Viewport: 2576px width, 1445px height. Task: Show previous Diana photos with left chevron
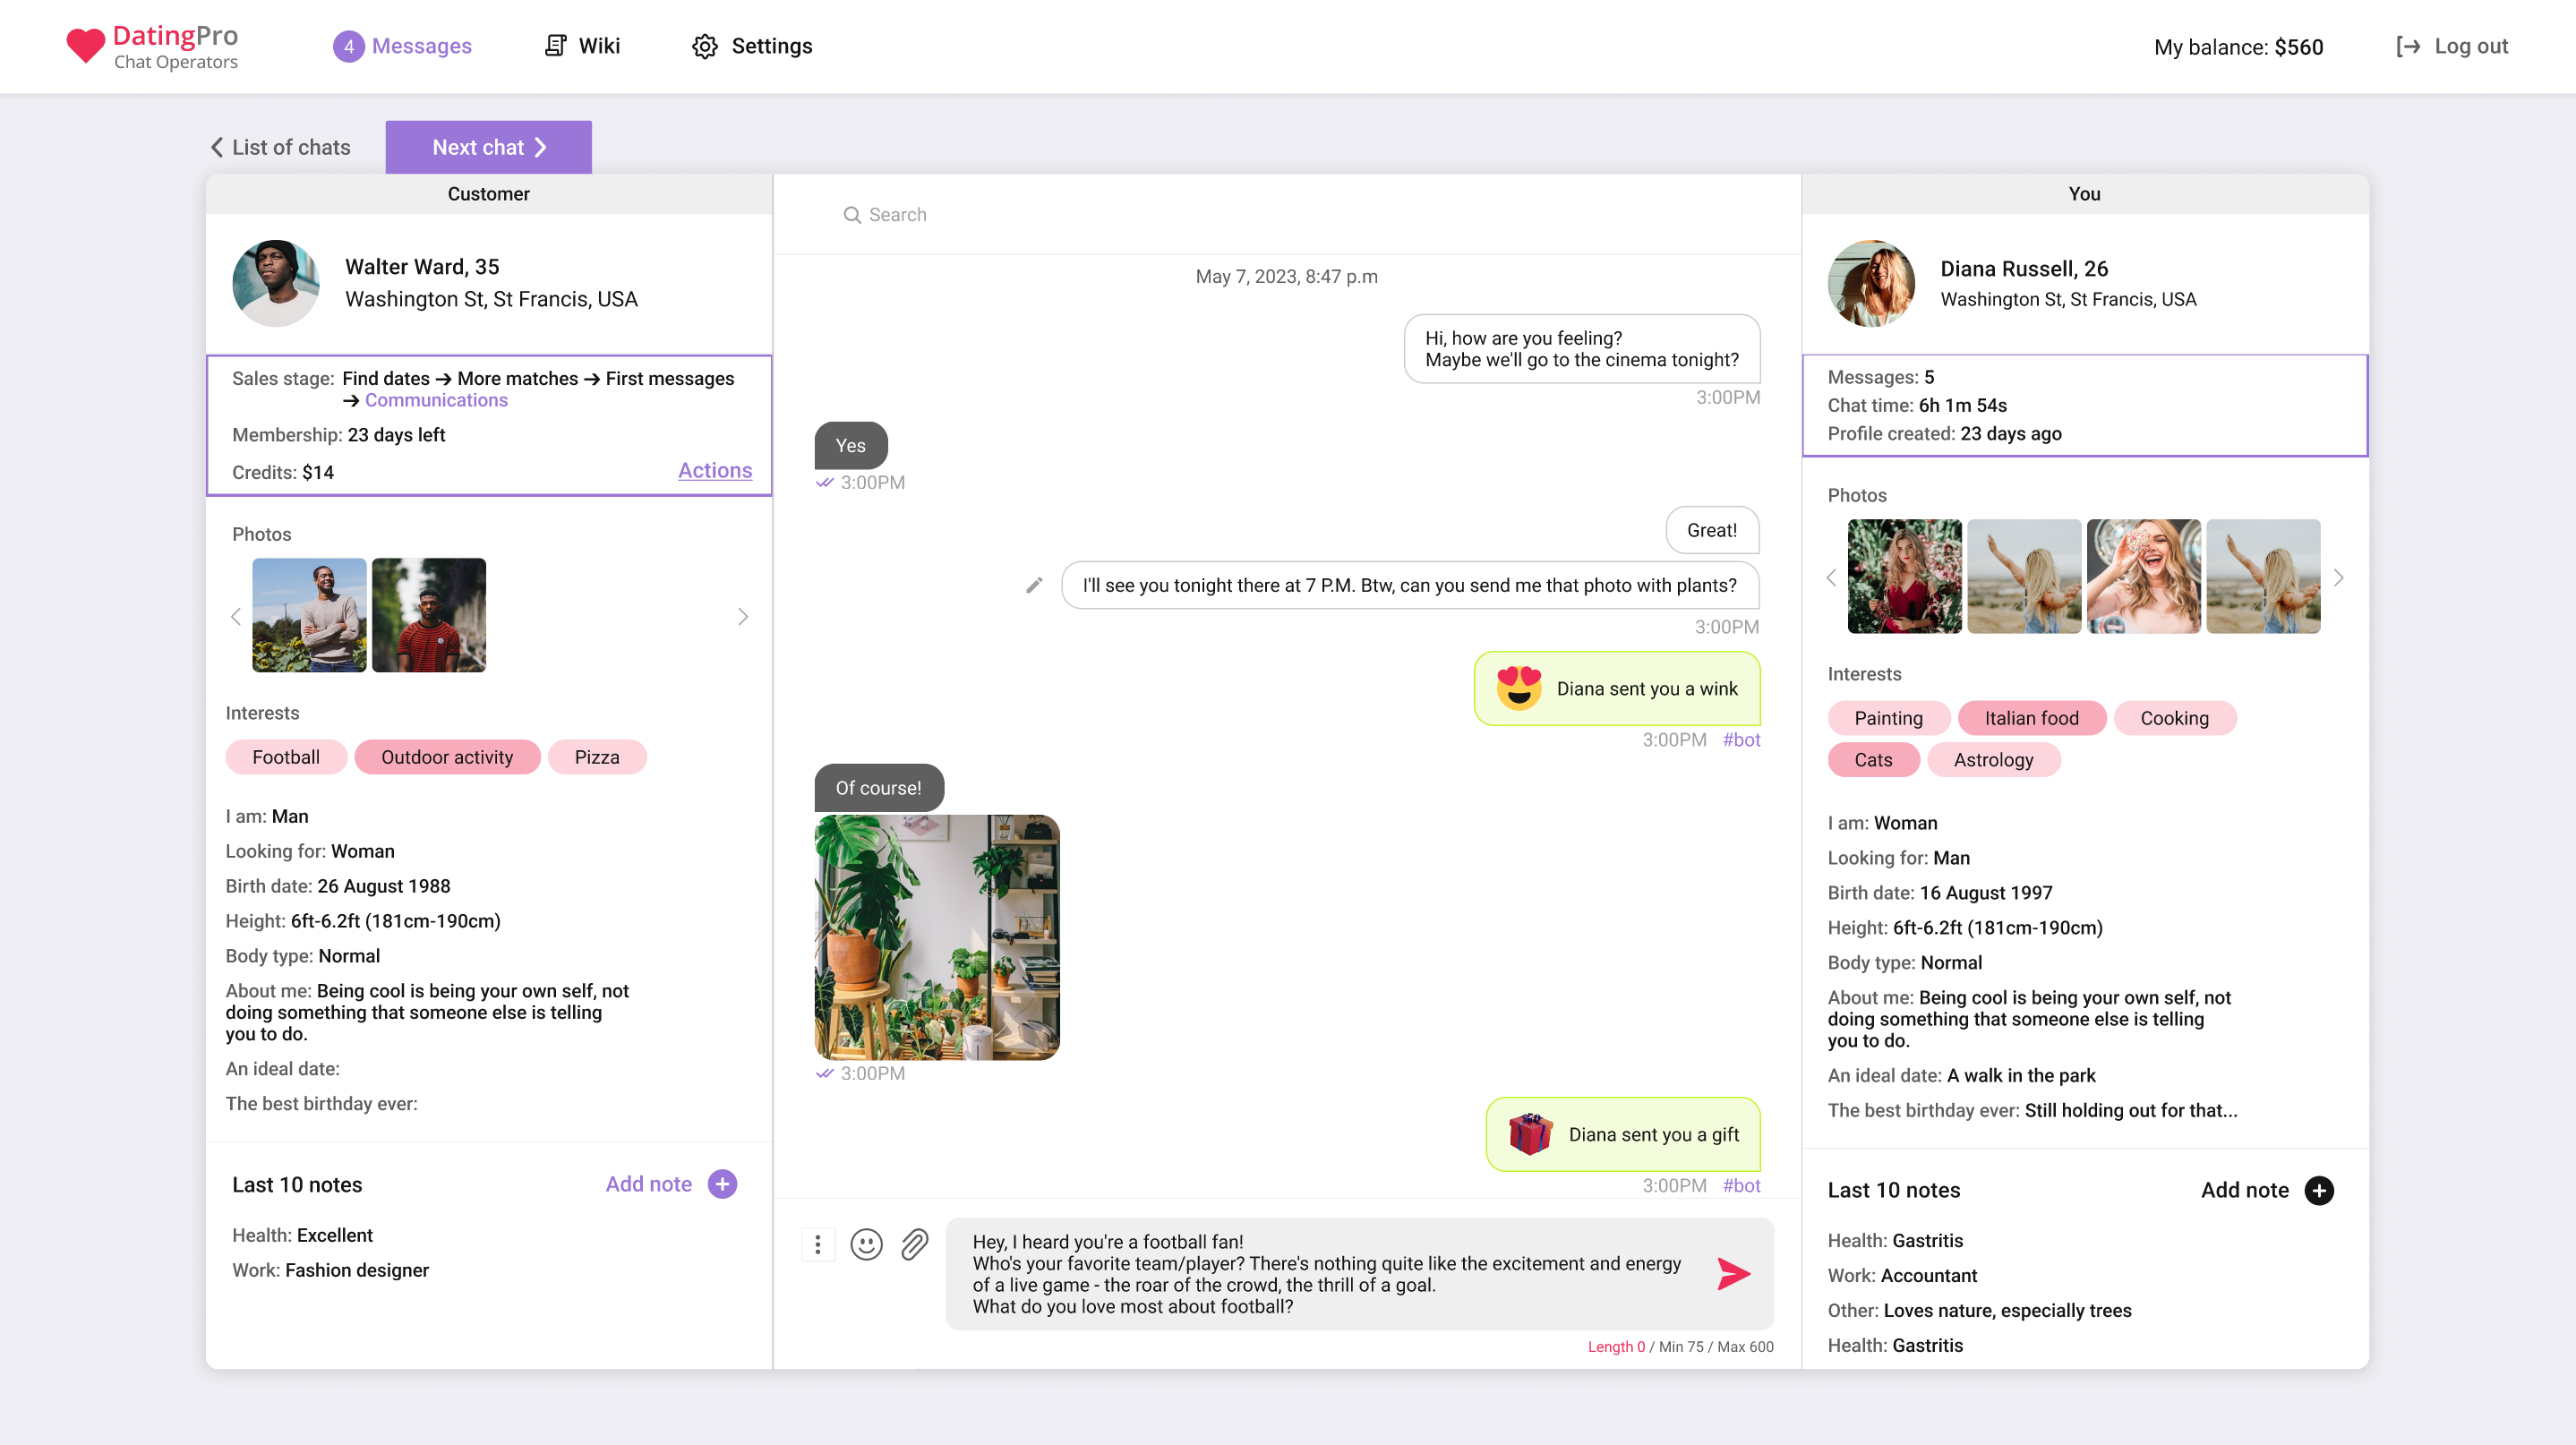[1831, 577]
